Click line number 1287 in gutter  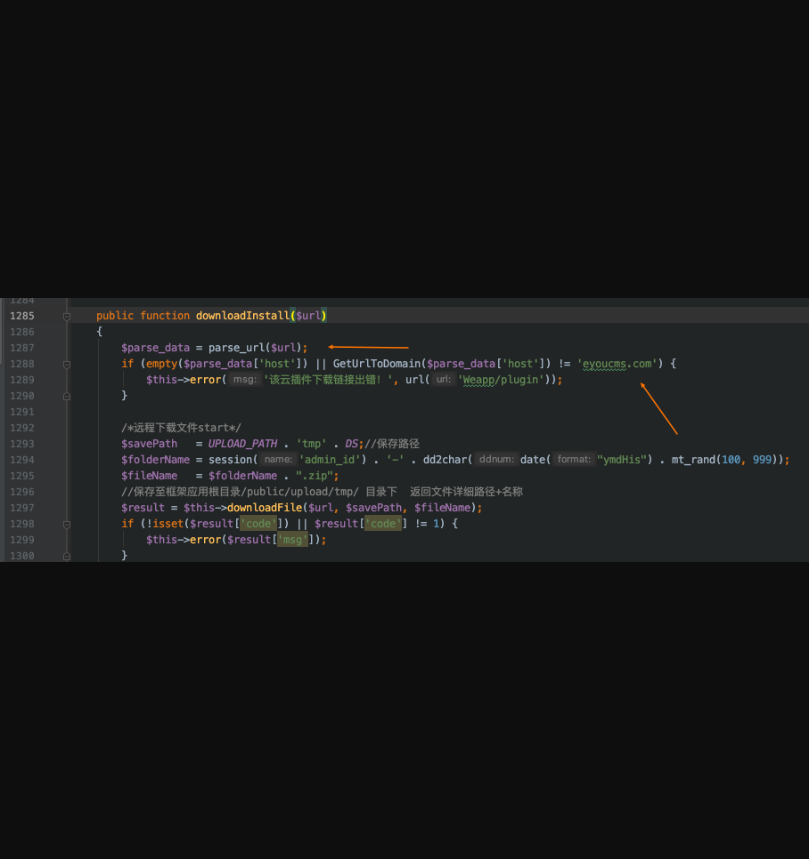point(21,348)
